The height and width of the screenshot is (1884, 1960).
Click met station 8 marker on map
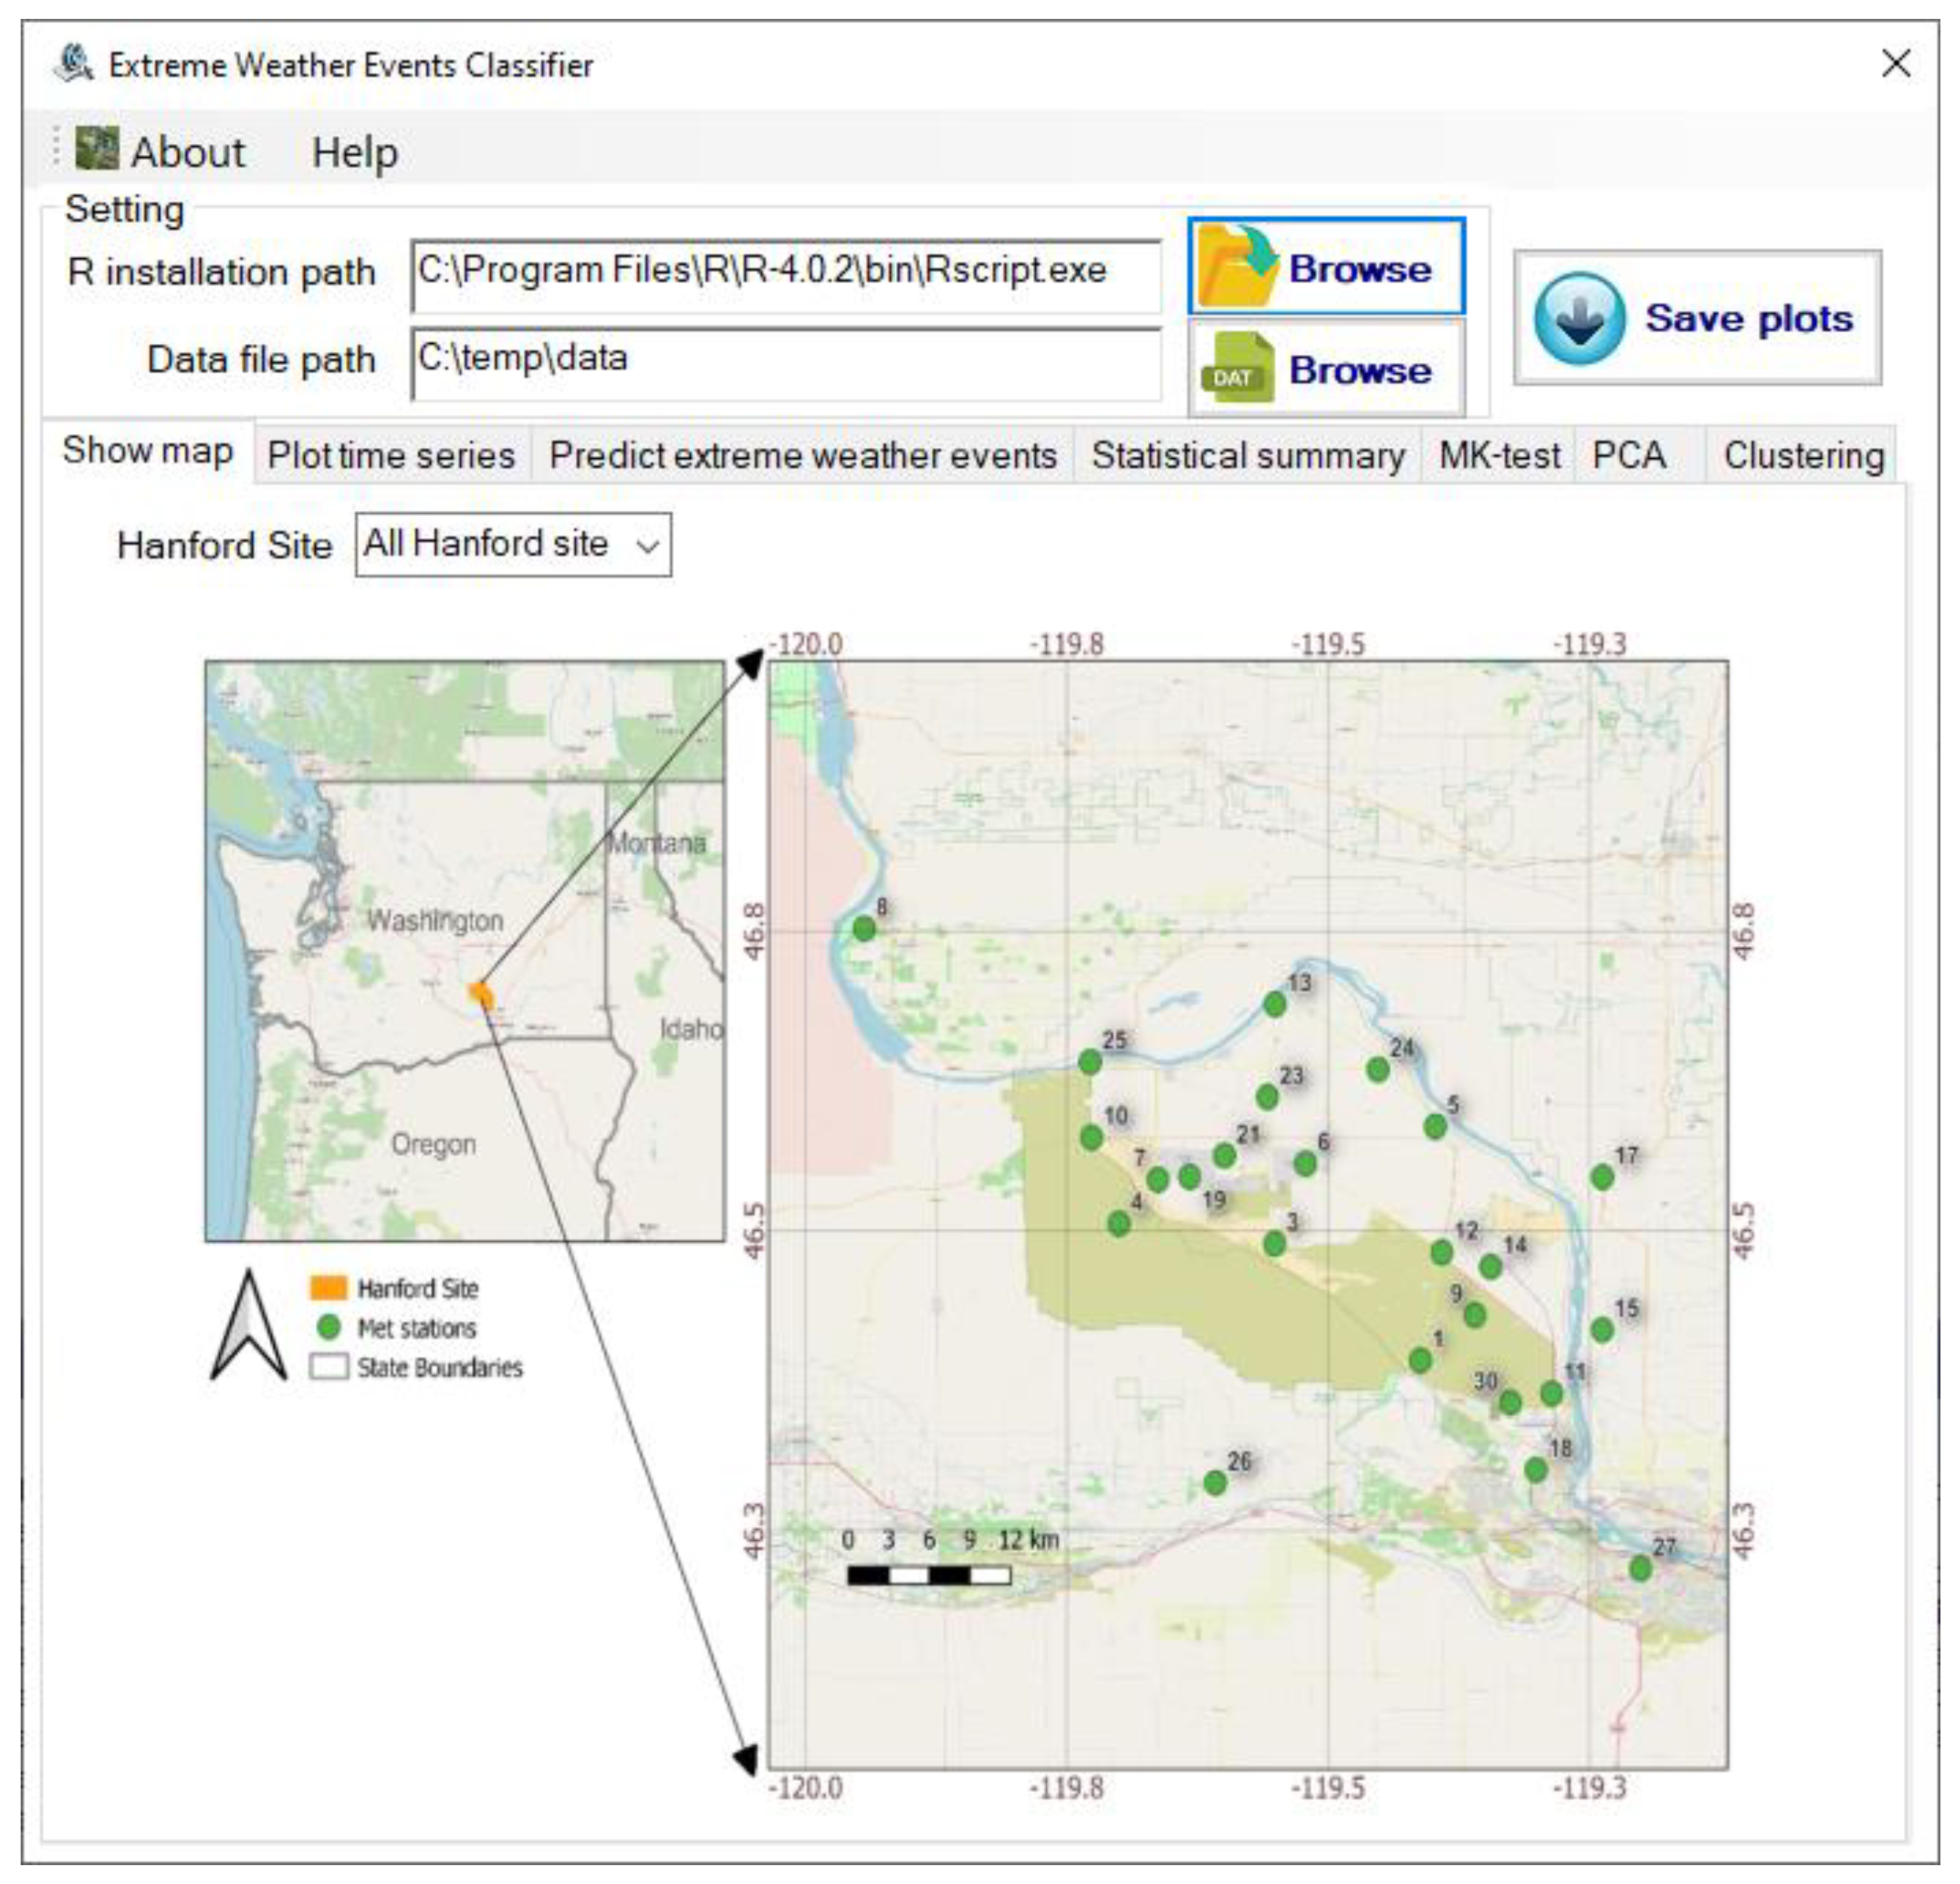pyautogui.click(x=864, y=928)
